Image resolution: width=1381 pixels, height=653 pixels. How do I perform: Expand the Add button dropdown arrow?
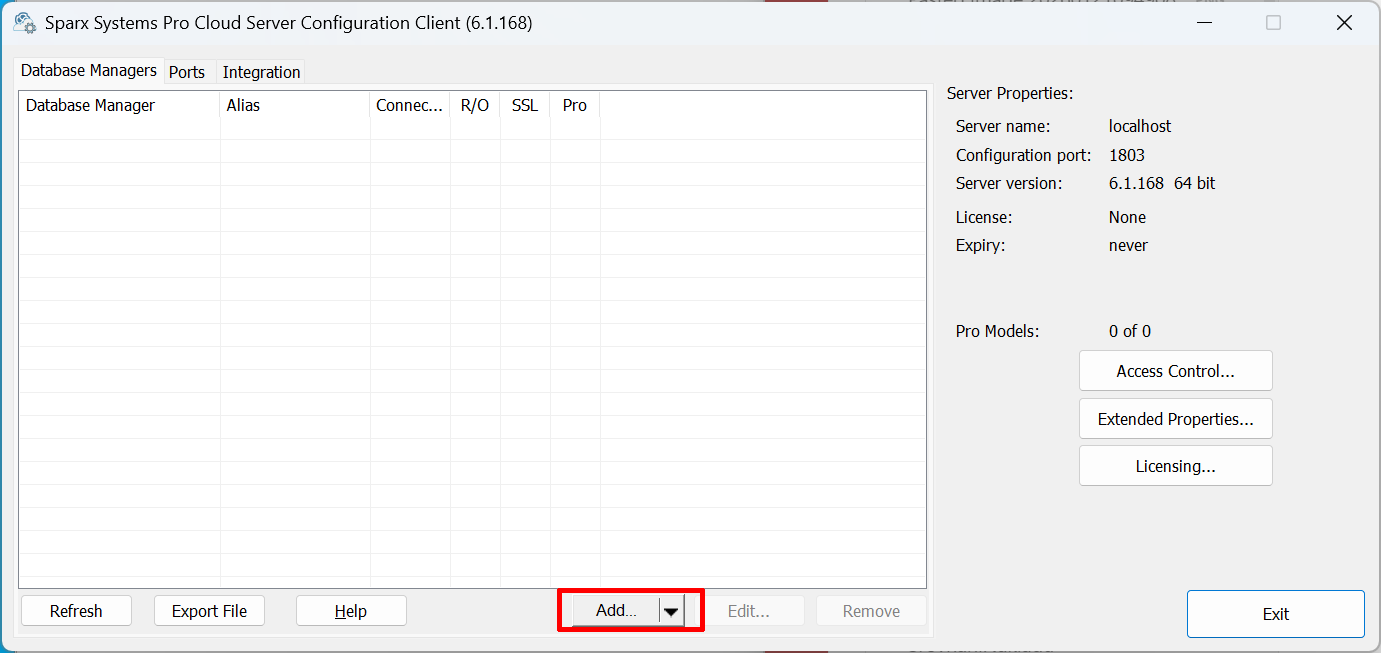(x=672, y=611)
